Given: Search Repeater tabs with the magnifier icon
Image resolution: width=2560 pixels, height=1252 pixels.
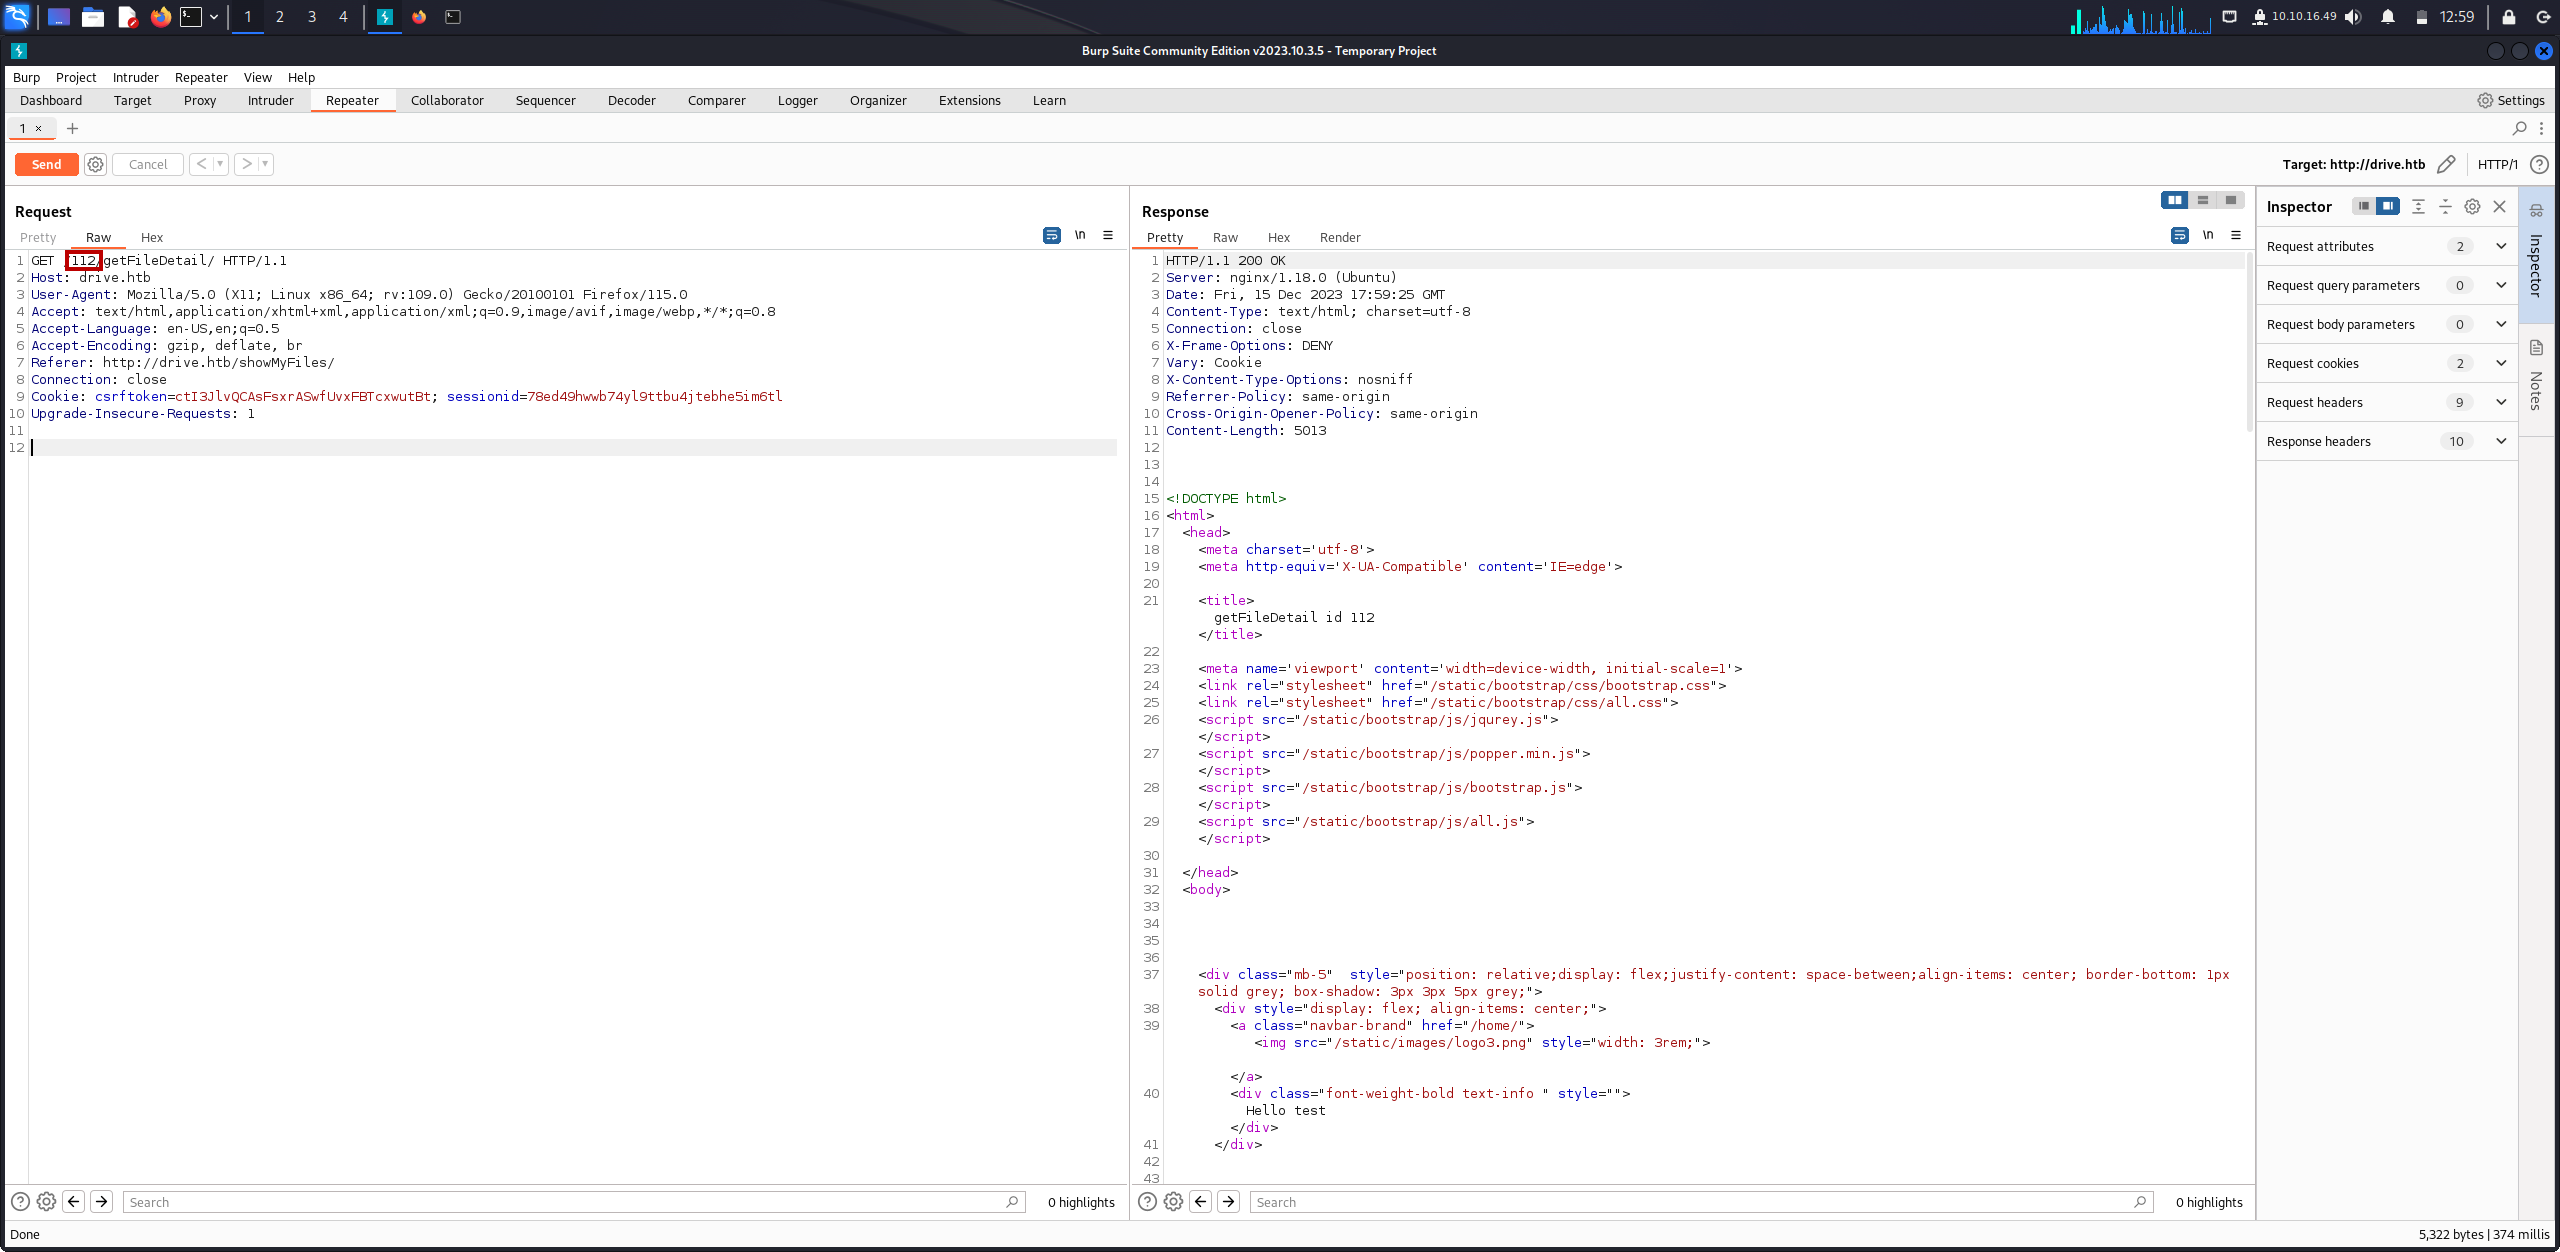Looking at the screenshot, I should [2520, 128].
